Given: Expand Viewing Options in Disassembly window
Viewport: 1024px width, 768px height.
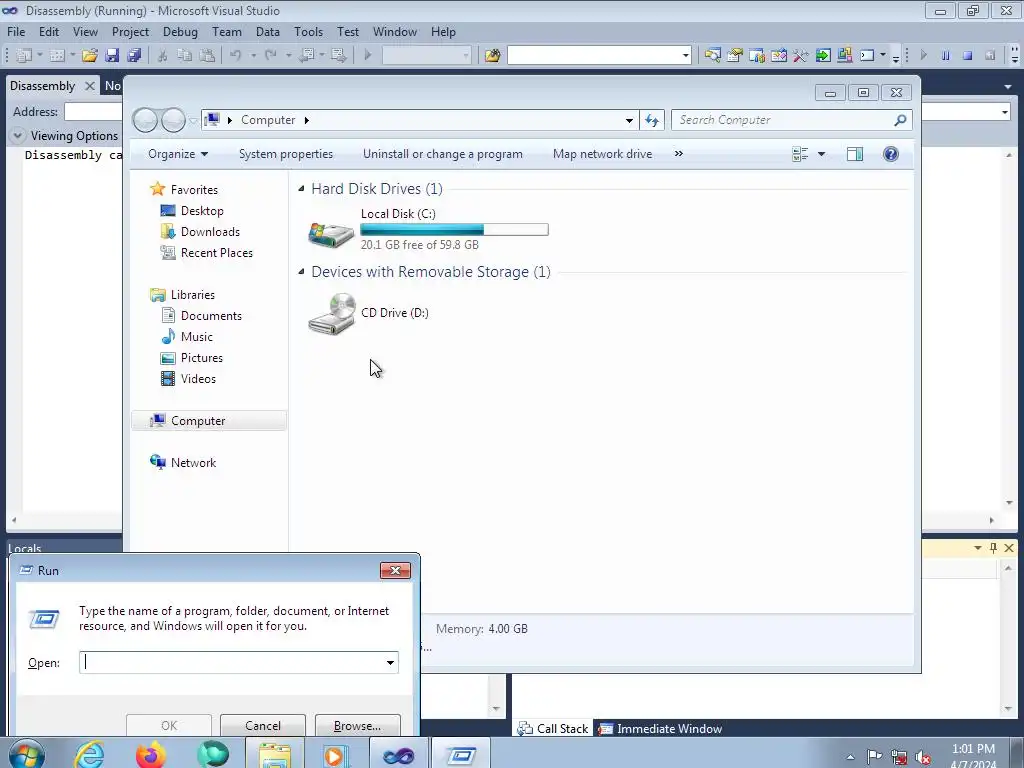Looking at the screenshot, I should click(18, 136).
